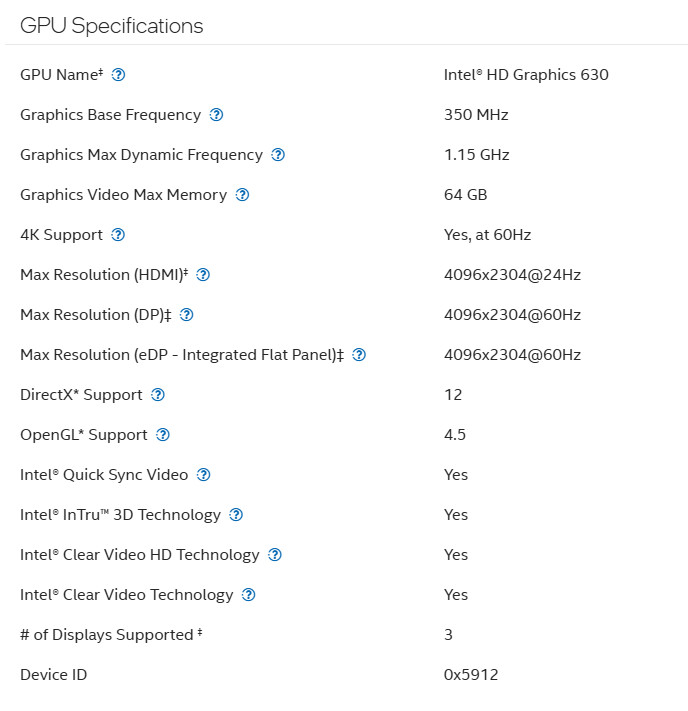This screenshot has height=711, width=688.
Task: Show info for Max Resolution eDP Integrated Flat Panel
Action: coord(359,355)
